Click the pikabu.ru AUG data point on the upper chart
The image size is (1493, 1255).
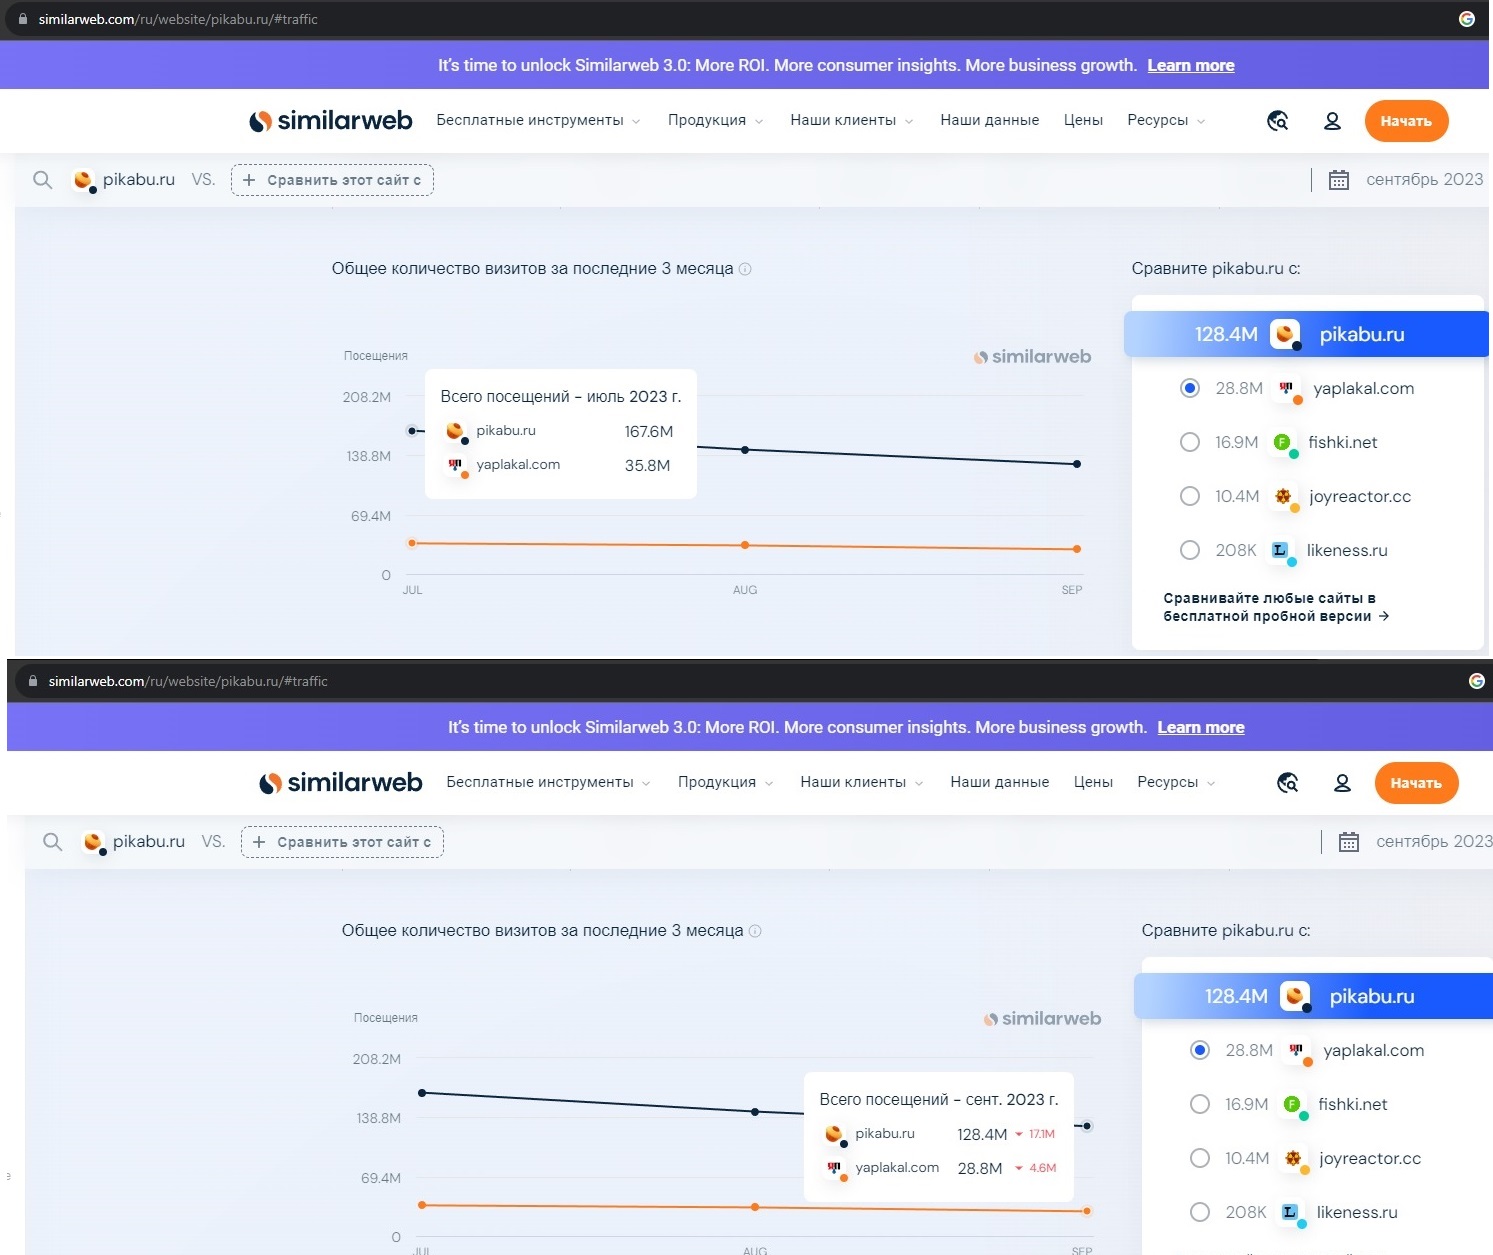(745, 450)
